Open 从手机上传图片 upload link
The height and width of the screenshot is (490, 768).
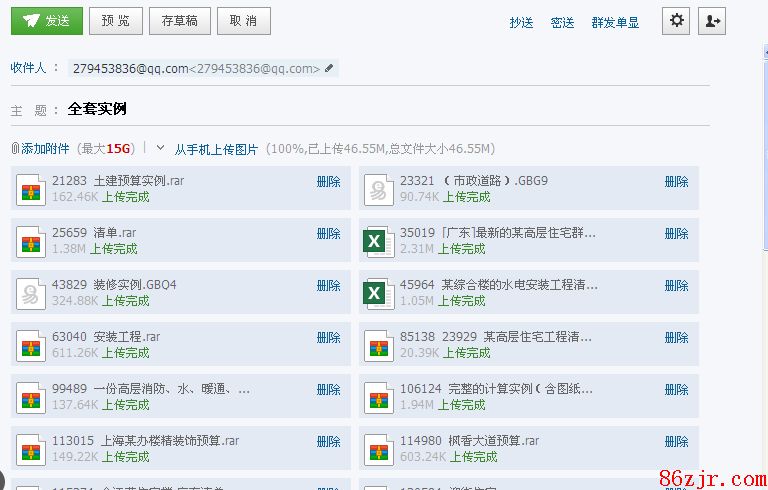216,149
